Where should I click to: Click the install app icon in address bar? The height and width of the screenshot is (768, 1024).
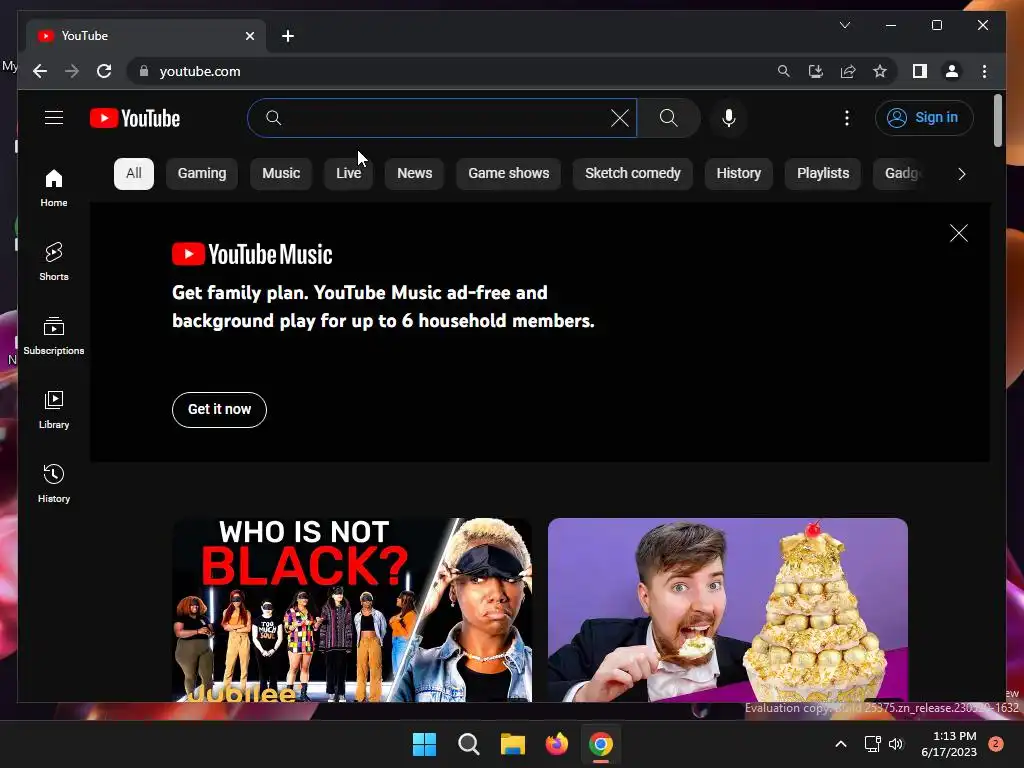point(816,71)
